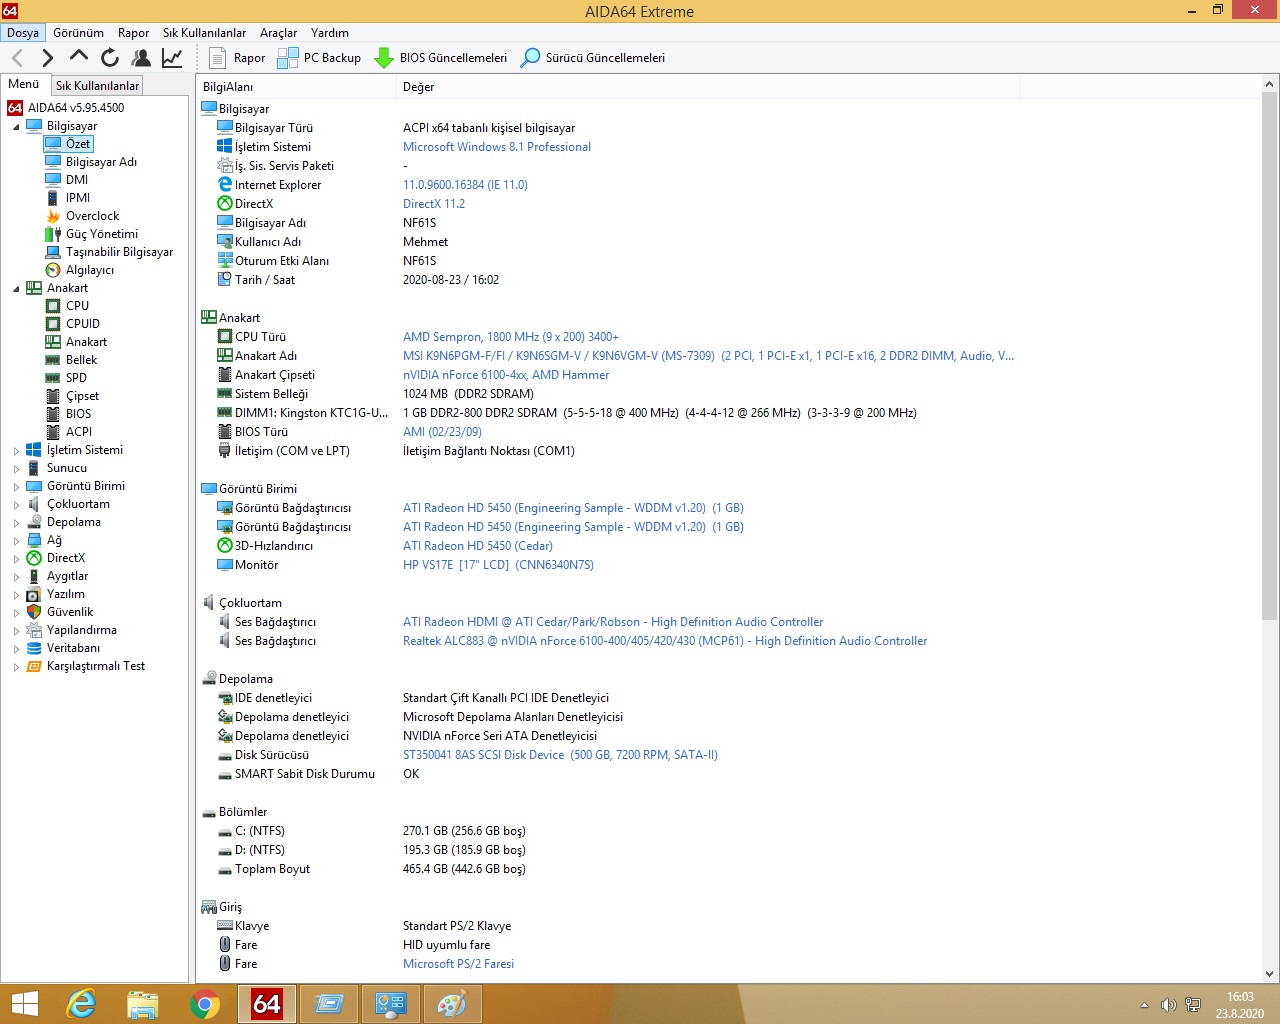Viewport: 1280px width, 1024px height.
Task: Click the AMD Sempron CPU type link
Action: click(x=510, y=337)
